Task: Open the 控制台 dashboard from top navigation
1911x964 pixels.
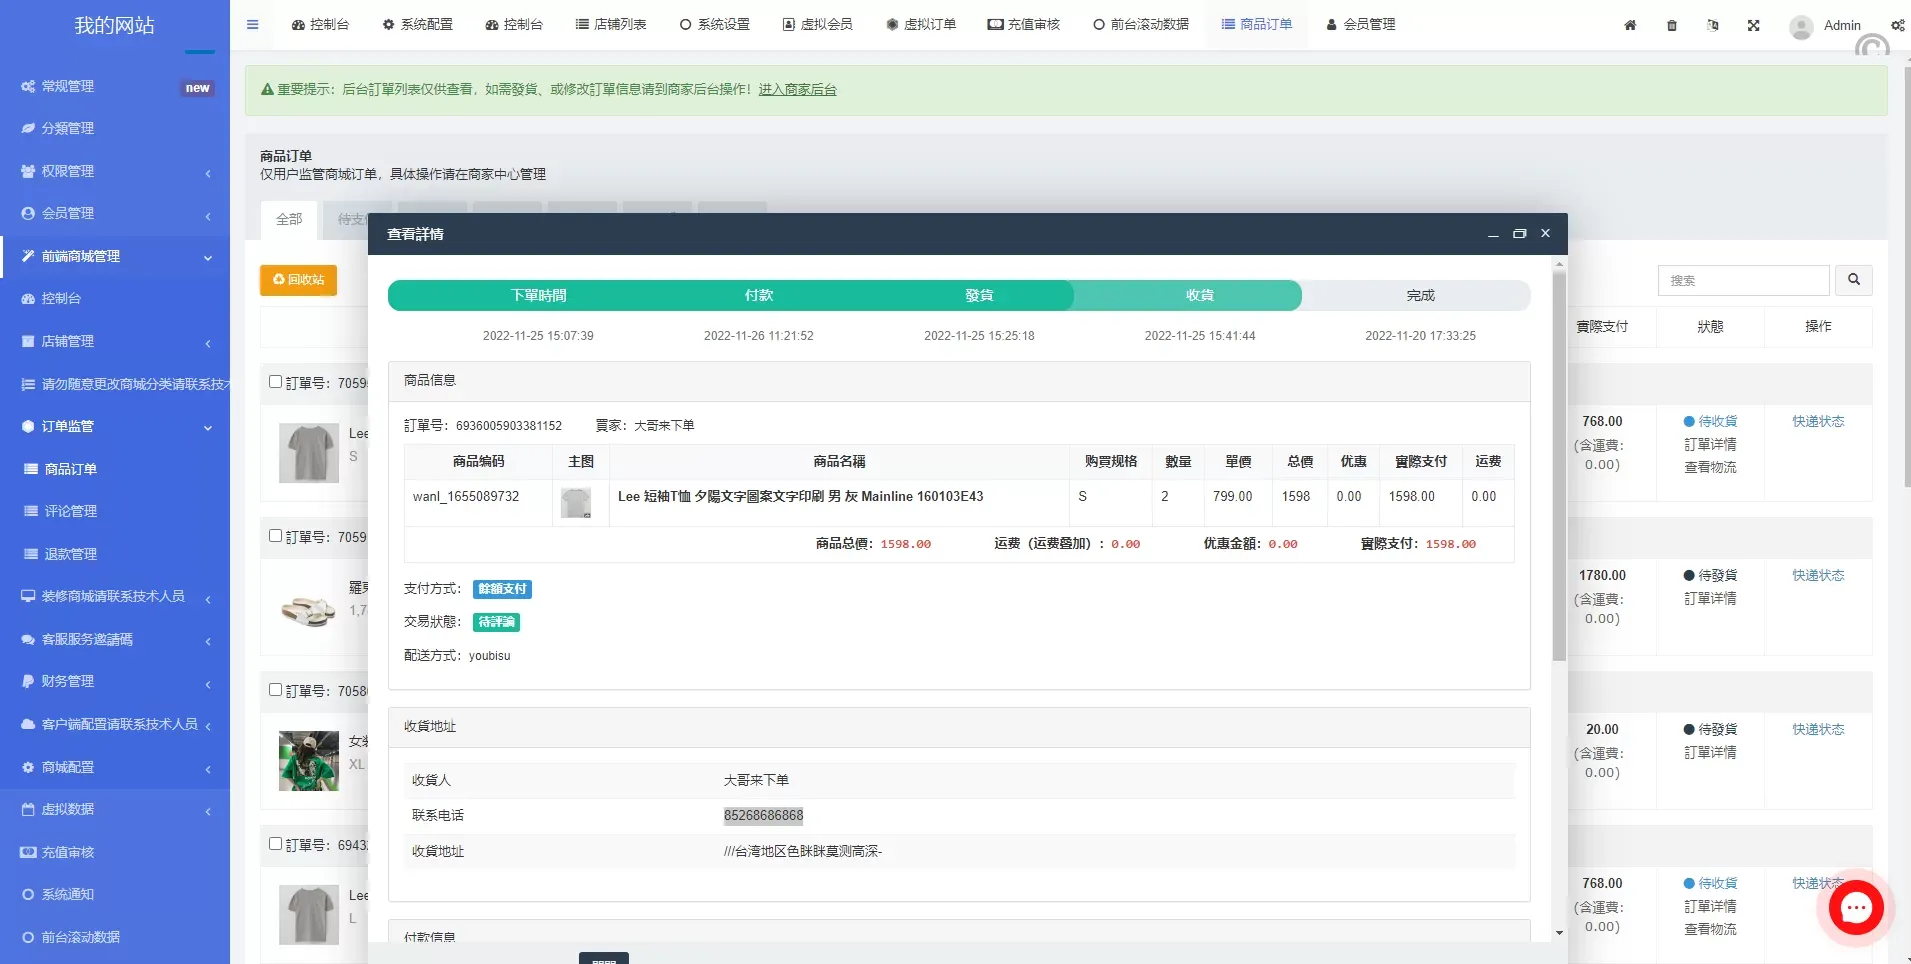Action: [321, 24]
